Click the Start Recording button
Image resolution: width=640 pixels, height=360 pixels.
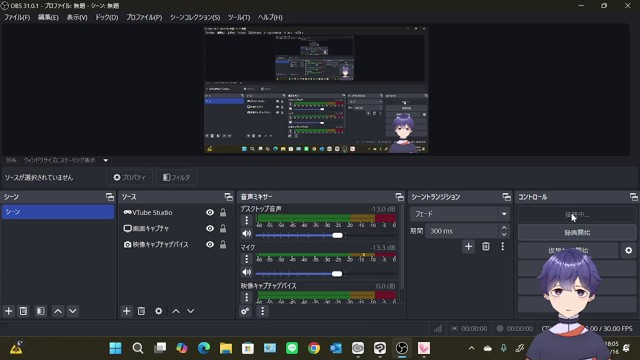pyautogui.click(x=577, y=232)
